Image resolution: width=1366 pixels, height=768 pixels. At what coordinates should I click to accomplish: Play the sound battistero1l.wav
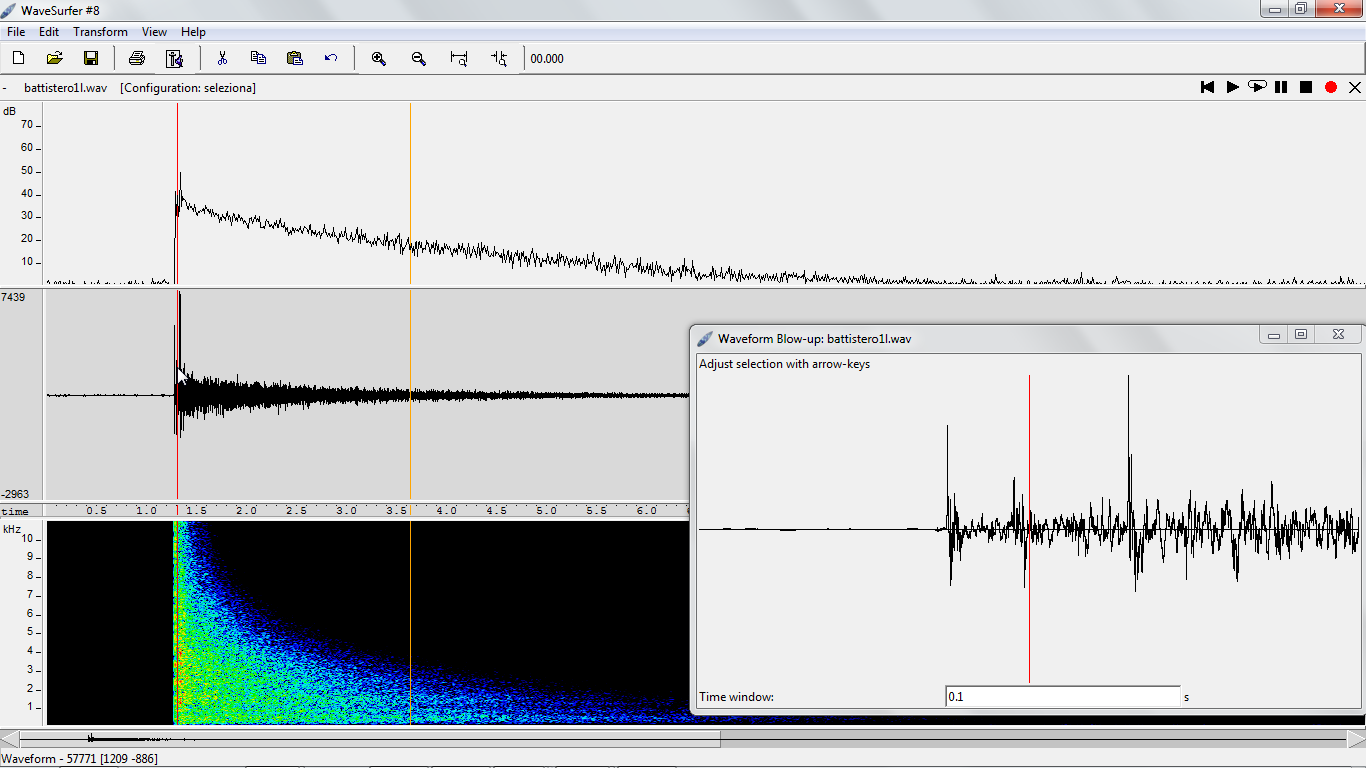(x=1232, y=87)
